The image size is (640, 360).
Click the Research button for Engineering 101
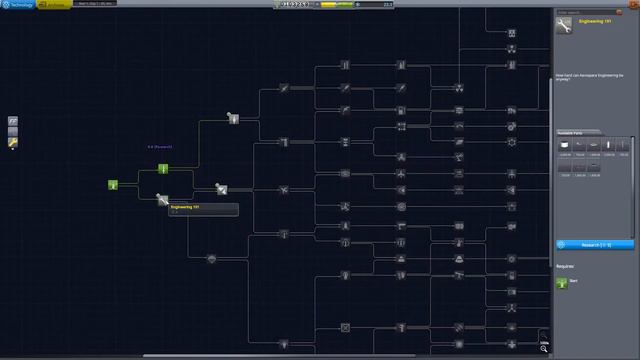point(595,245)
